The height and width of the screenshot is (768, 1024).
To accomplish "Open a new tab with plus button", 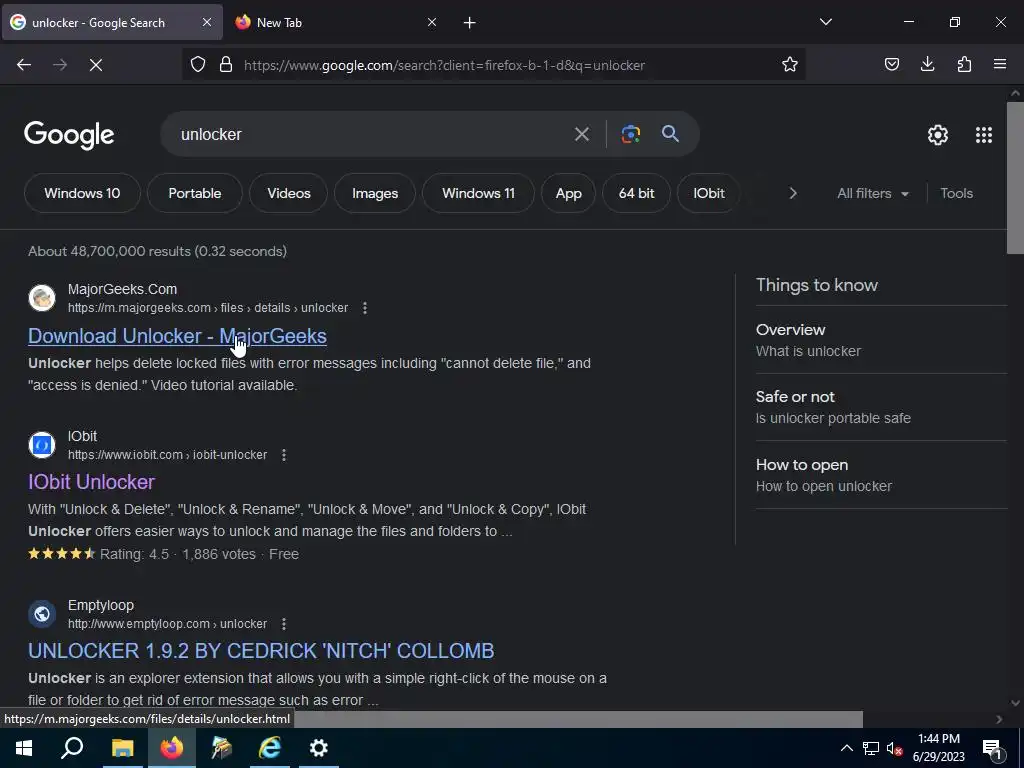I will [469, 23].
